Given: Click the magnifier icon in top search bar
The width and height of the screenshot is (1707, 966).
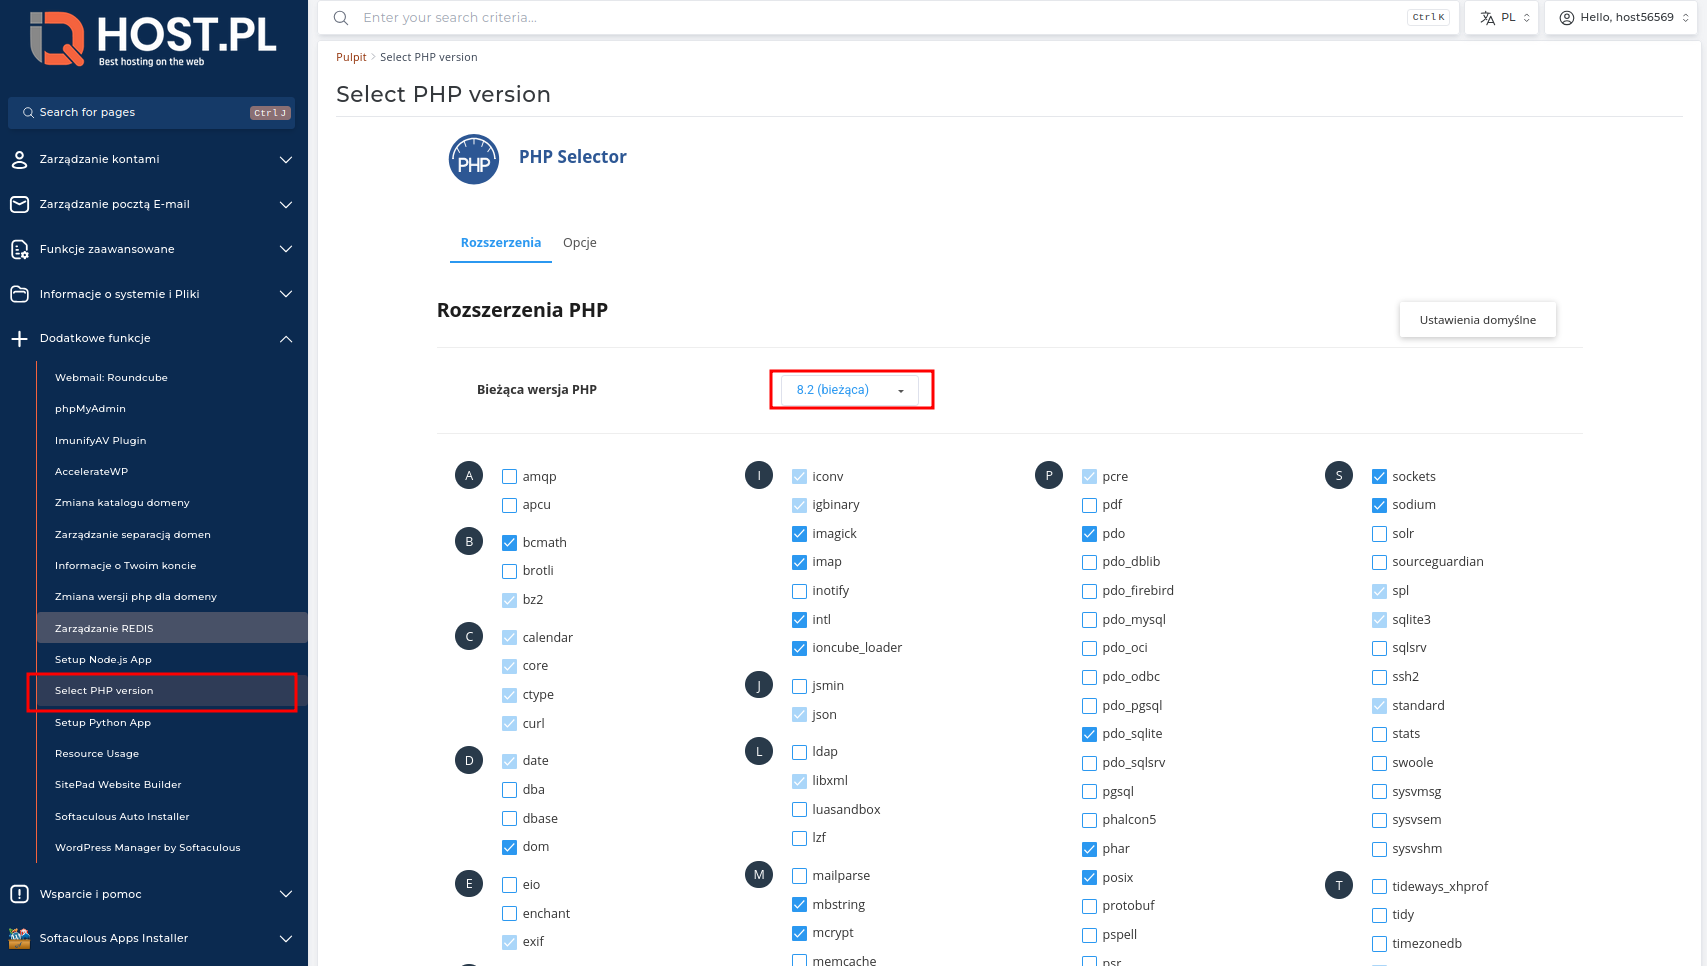Looking at the screenshot, I should click(x=340, y=17).
